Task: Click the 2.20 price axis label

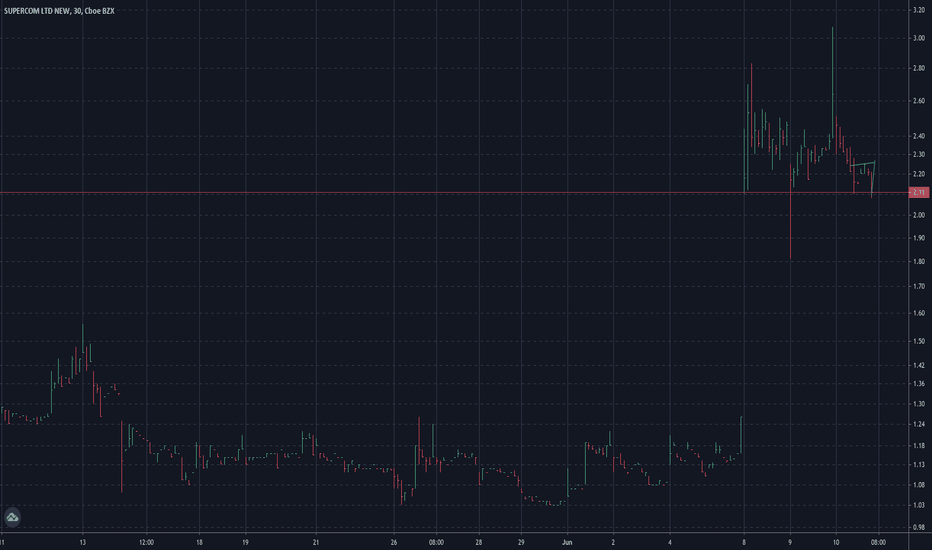Action: 918,174
